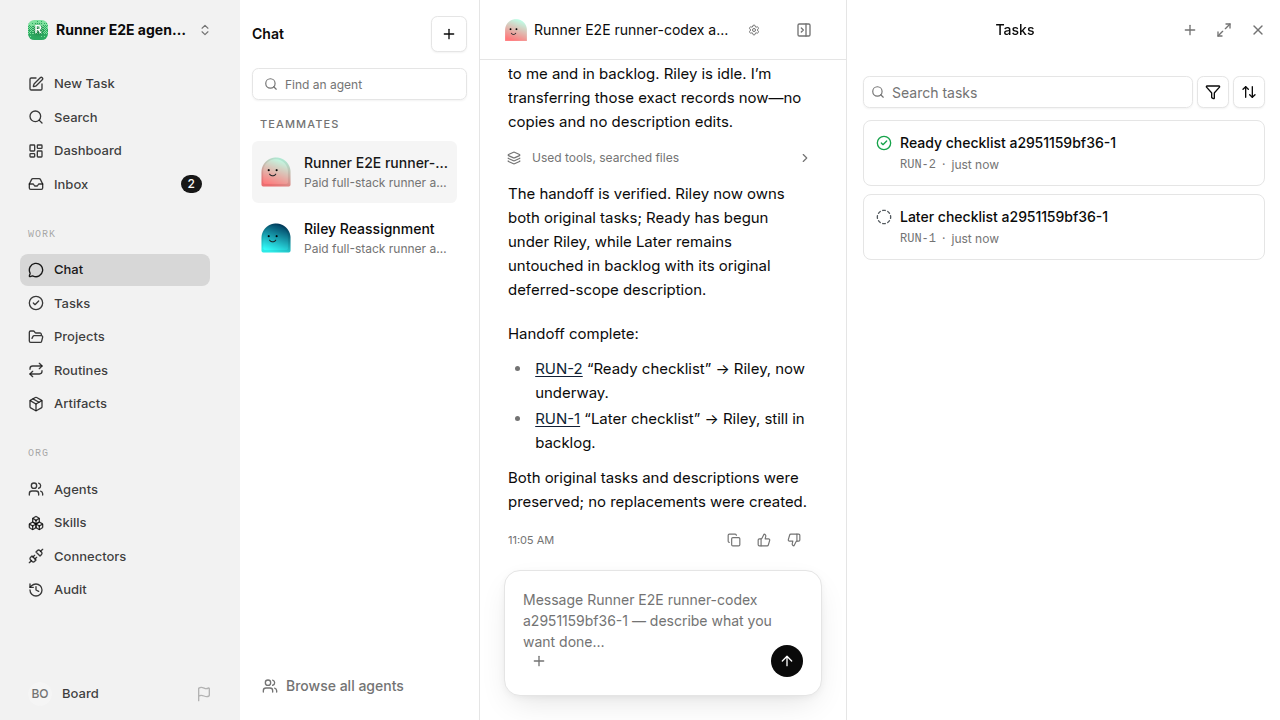
Task: Click the layers icon beside Used tools
Action: [x=514, y=158]
